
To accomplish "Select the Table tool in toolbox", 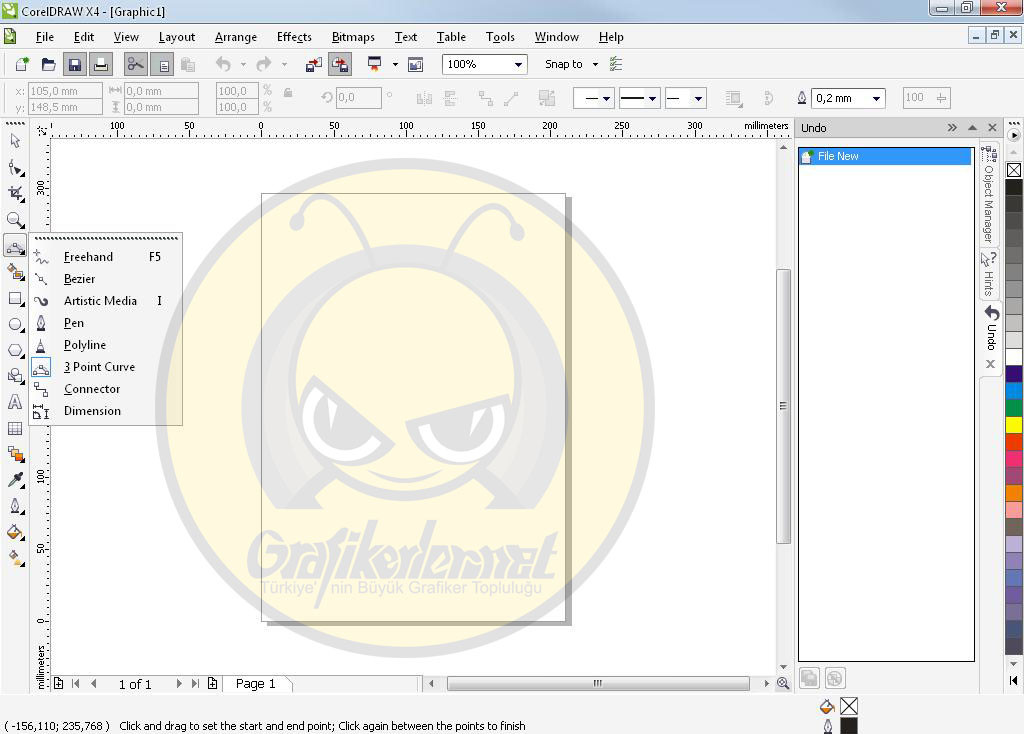I will [15, 428].
